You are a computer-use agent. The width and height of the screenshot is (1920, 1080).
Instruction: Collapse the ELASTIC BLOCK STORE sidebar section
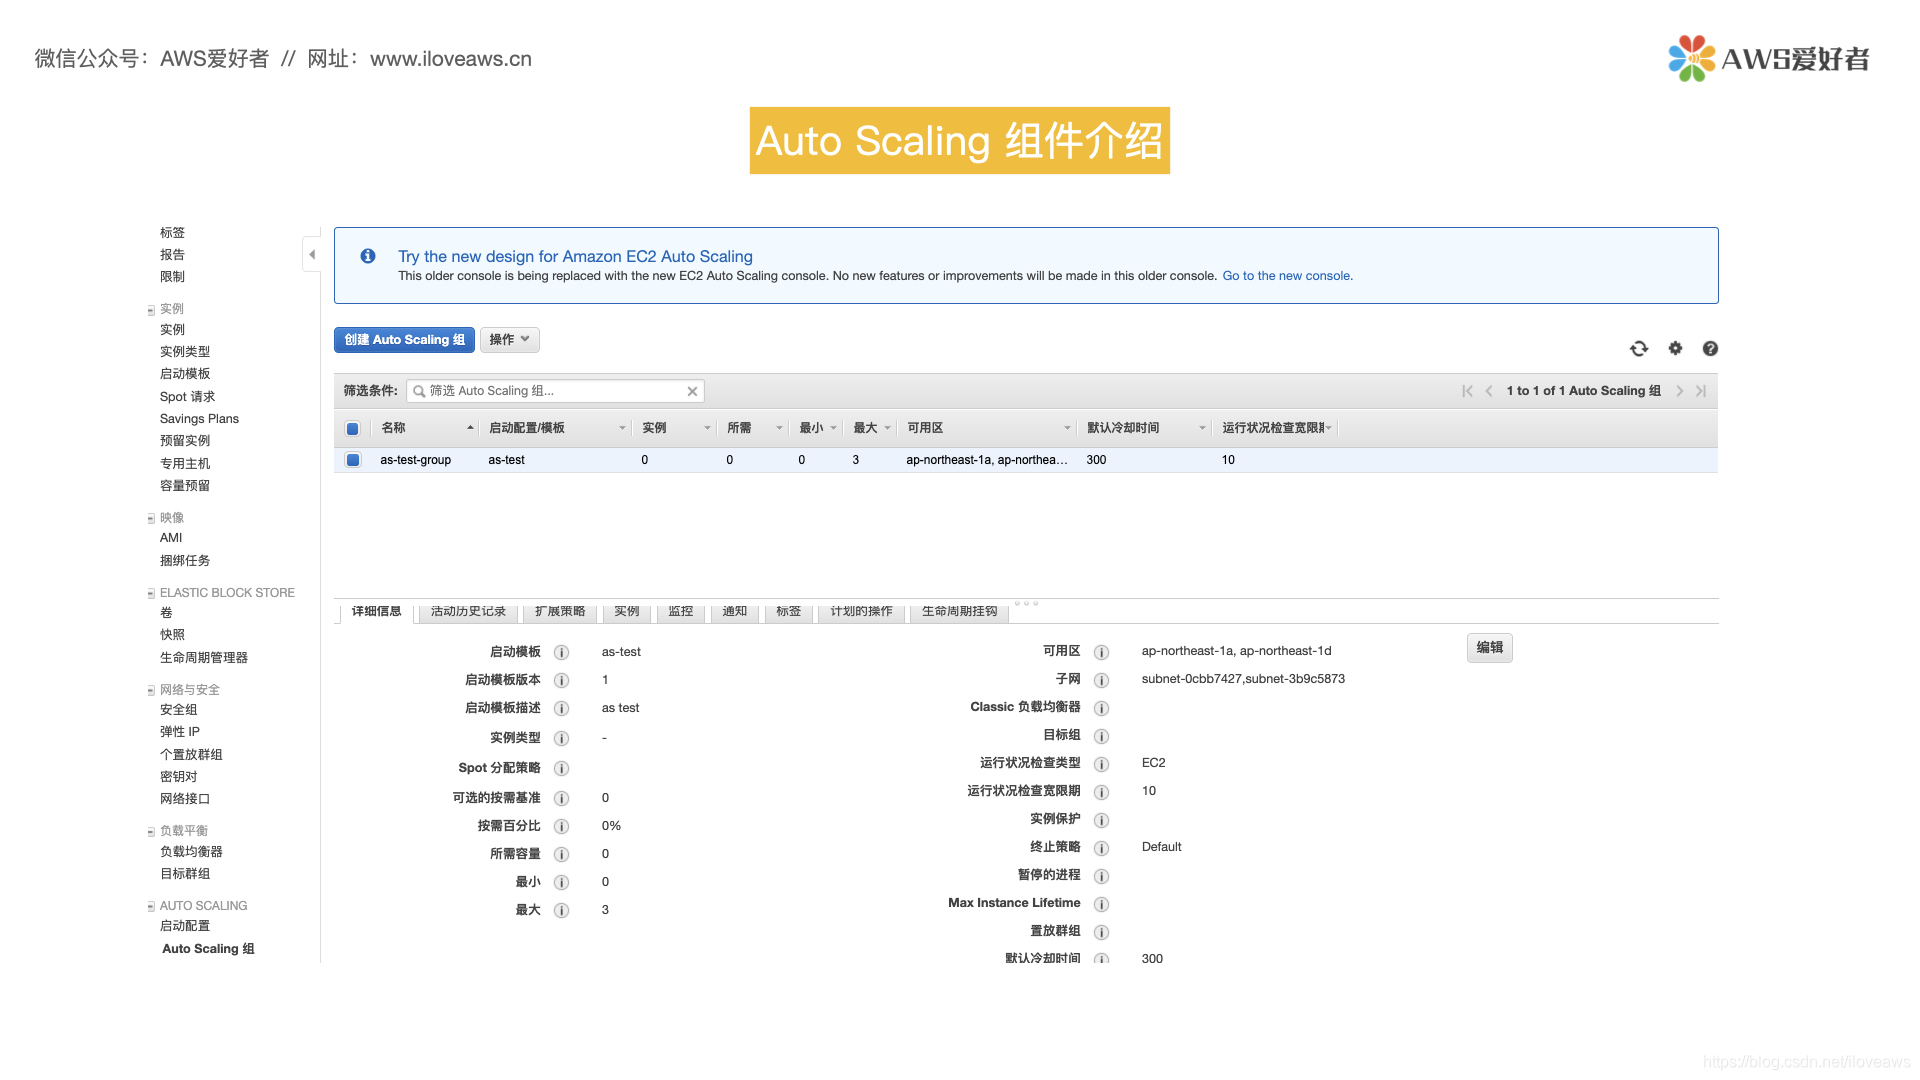[151, 594]
